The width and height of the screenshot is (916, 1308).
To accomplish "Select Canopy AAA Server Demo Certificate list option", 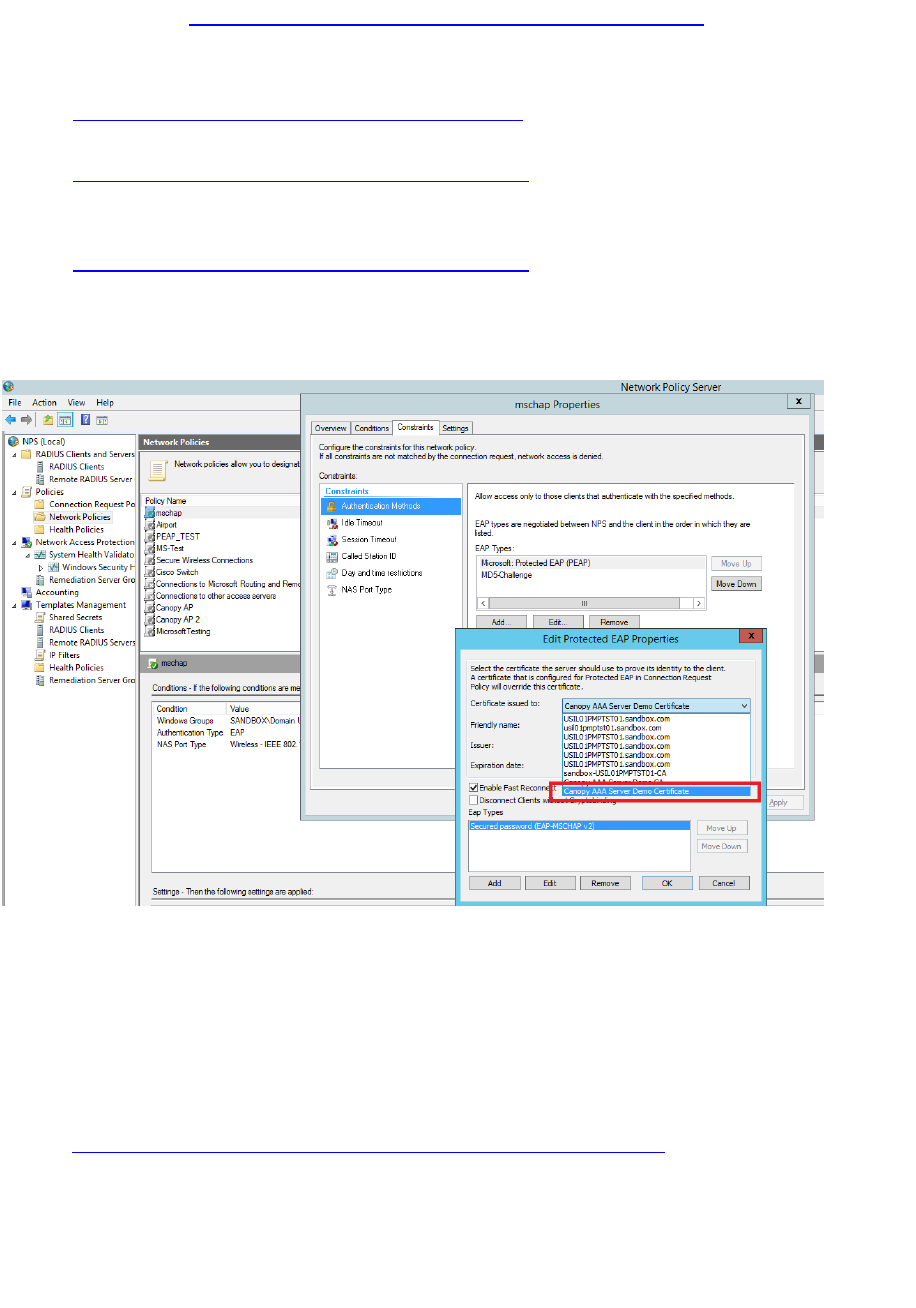I will [x=656, y=791].
